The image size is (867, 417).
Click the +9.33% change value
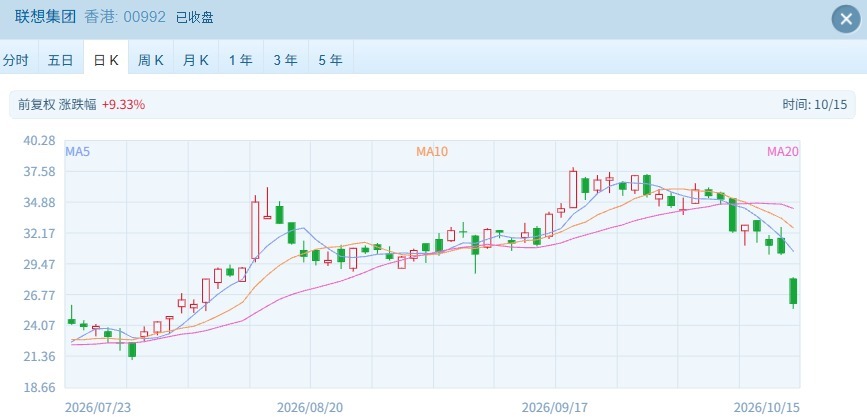click(x=123, y=105)
